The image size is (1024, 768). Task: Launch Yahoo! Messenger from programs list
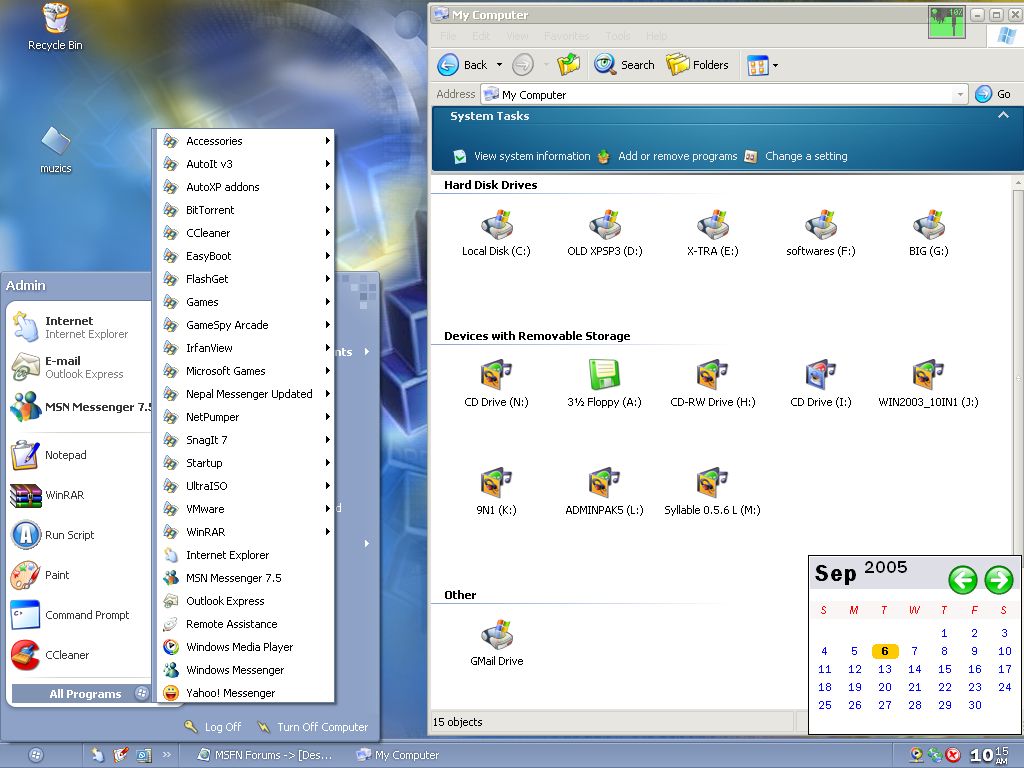[246, 693]
